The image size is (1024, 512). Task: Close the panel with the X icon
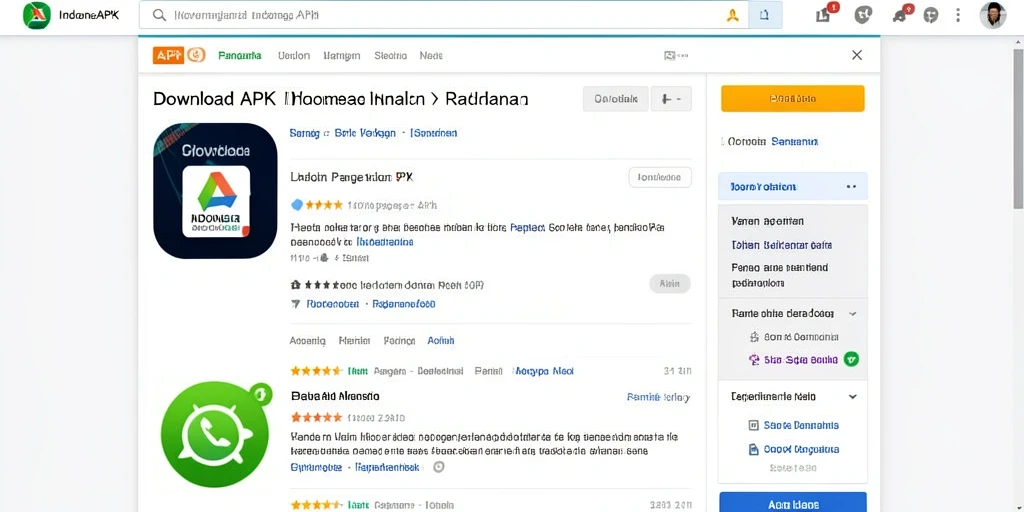[x=857, y=56]
